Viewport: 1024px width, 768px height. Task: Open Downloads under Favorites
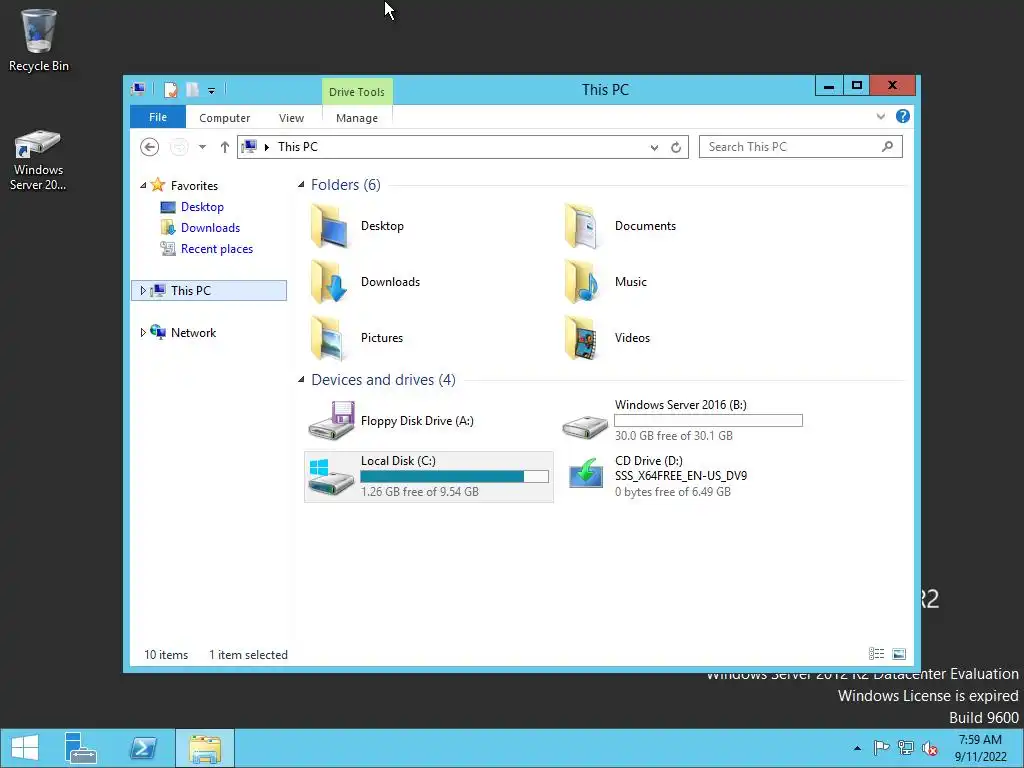[x=210, y=228]
